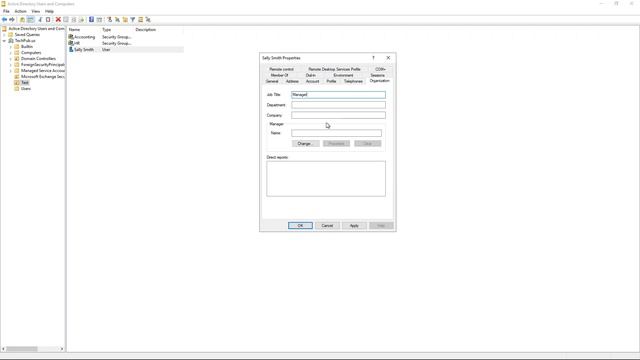Click the Apply button
This screenshot has width=640, height=360.
[x=354, y=226]
